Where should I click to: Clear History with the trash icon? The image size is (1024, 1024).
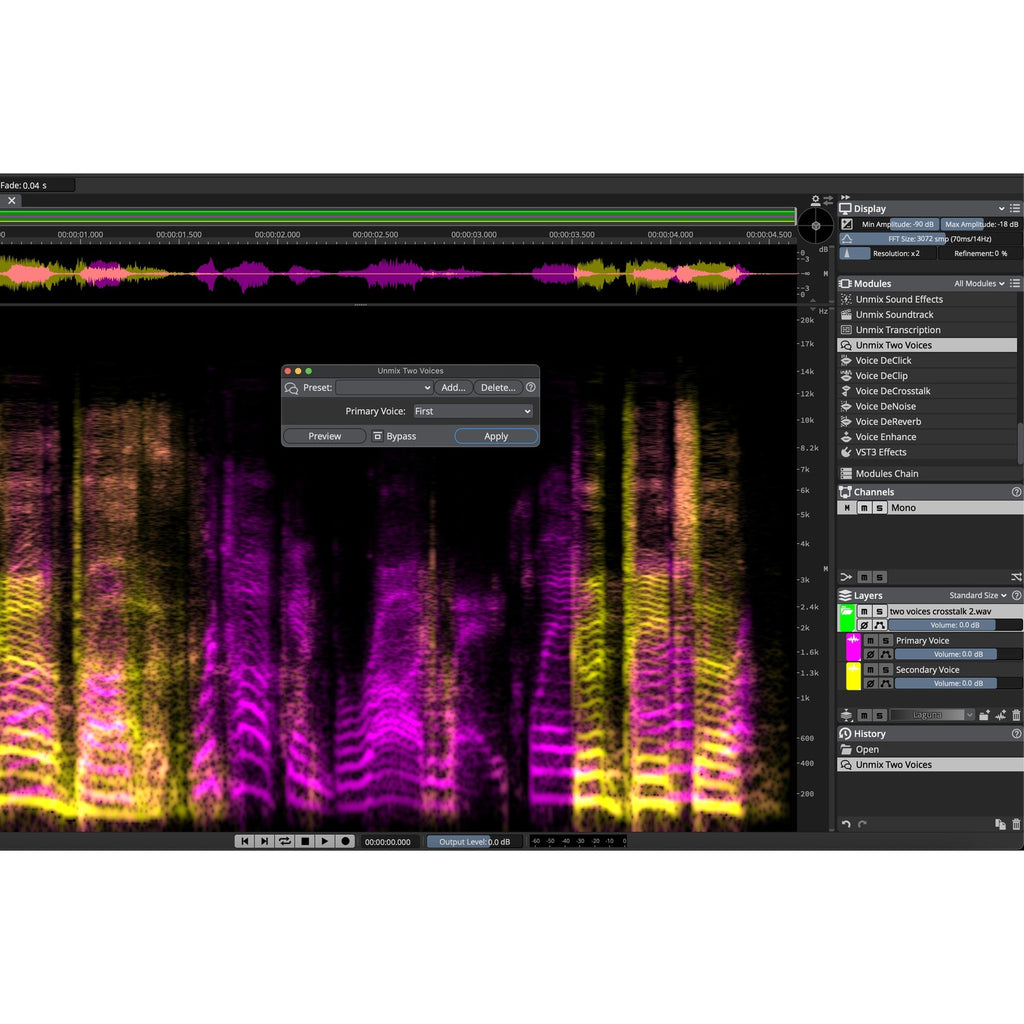tap(1016, 824)
